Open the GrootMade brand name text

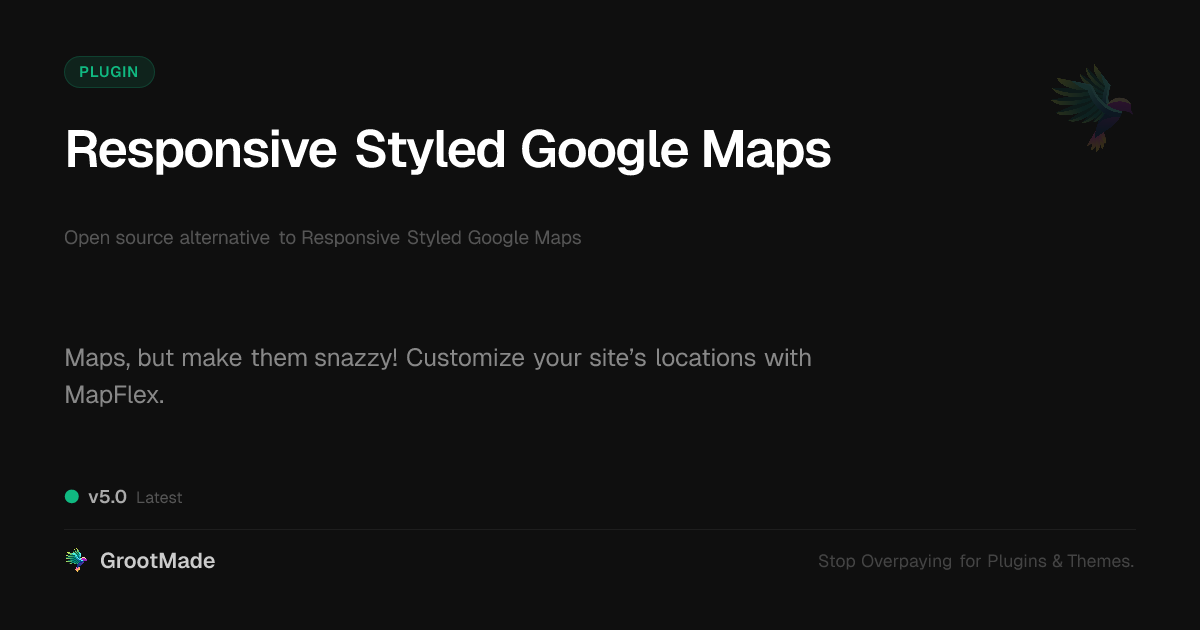coord(157,561)
